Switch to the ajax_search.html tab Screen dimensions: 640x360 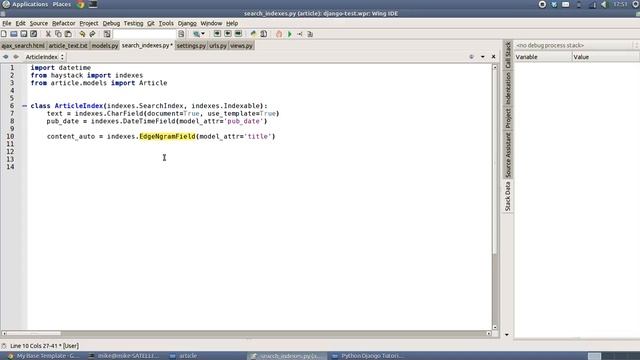pyautogui.click(x=23, y=46)
